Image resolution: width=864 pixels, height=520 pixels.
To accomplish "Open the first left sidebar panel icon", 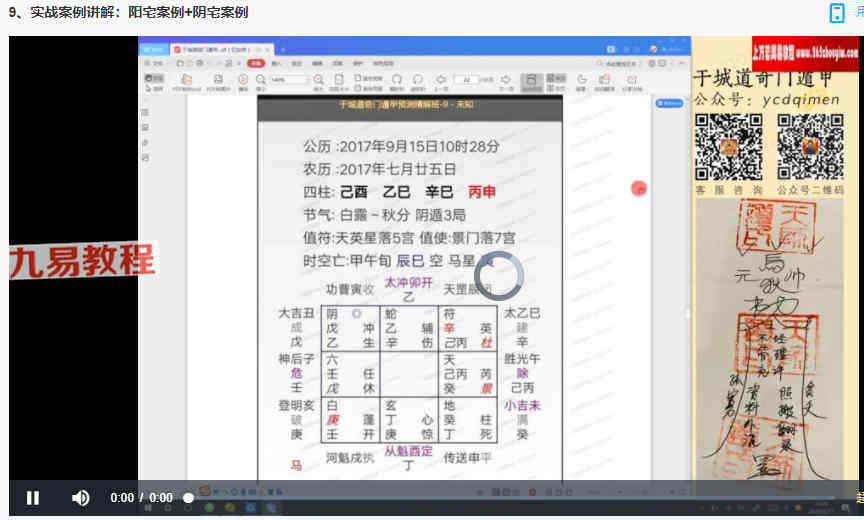I will (x=145, y=112).
